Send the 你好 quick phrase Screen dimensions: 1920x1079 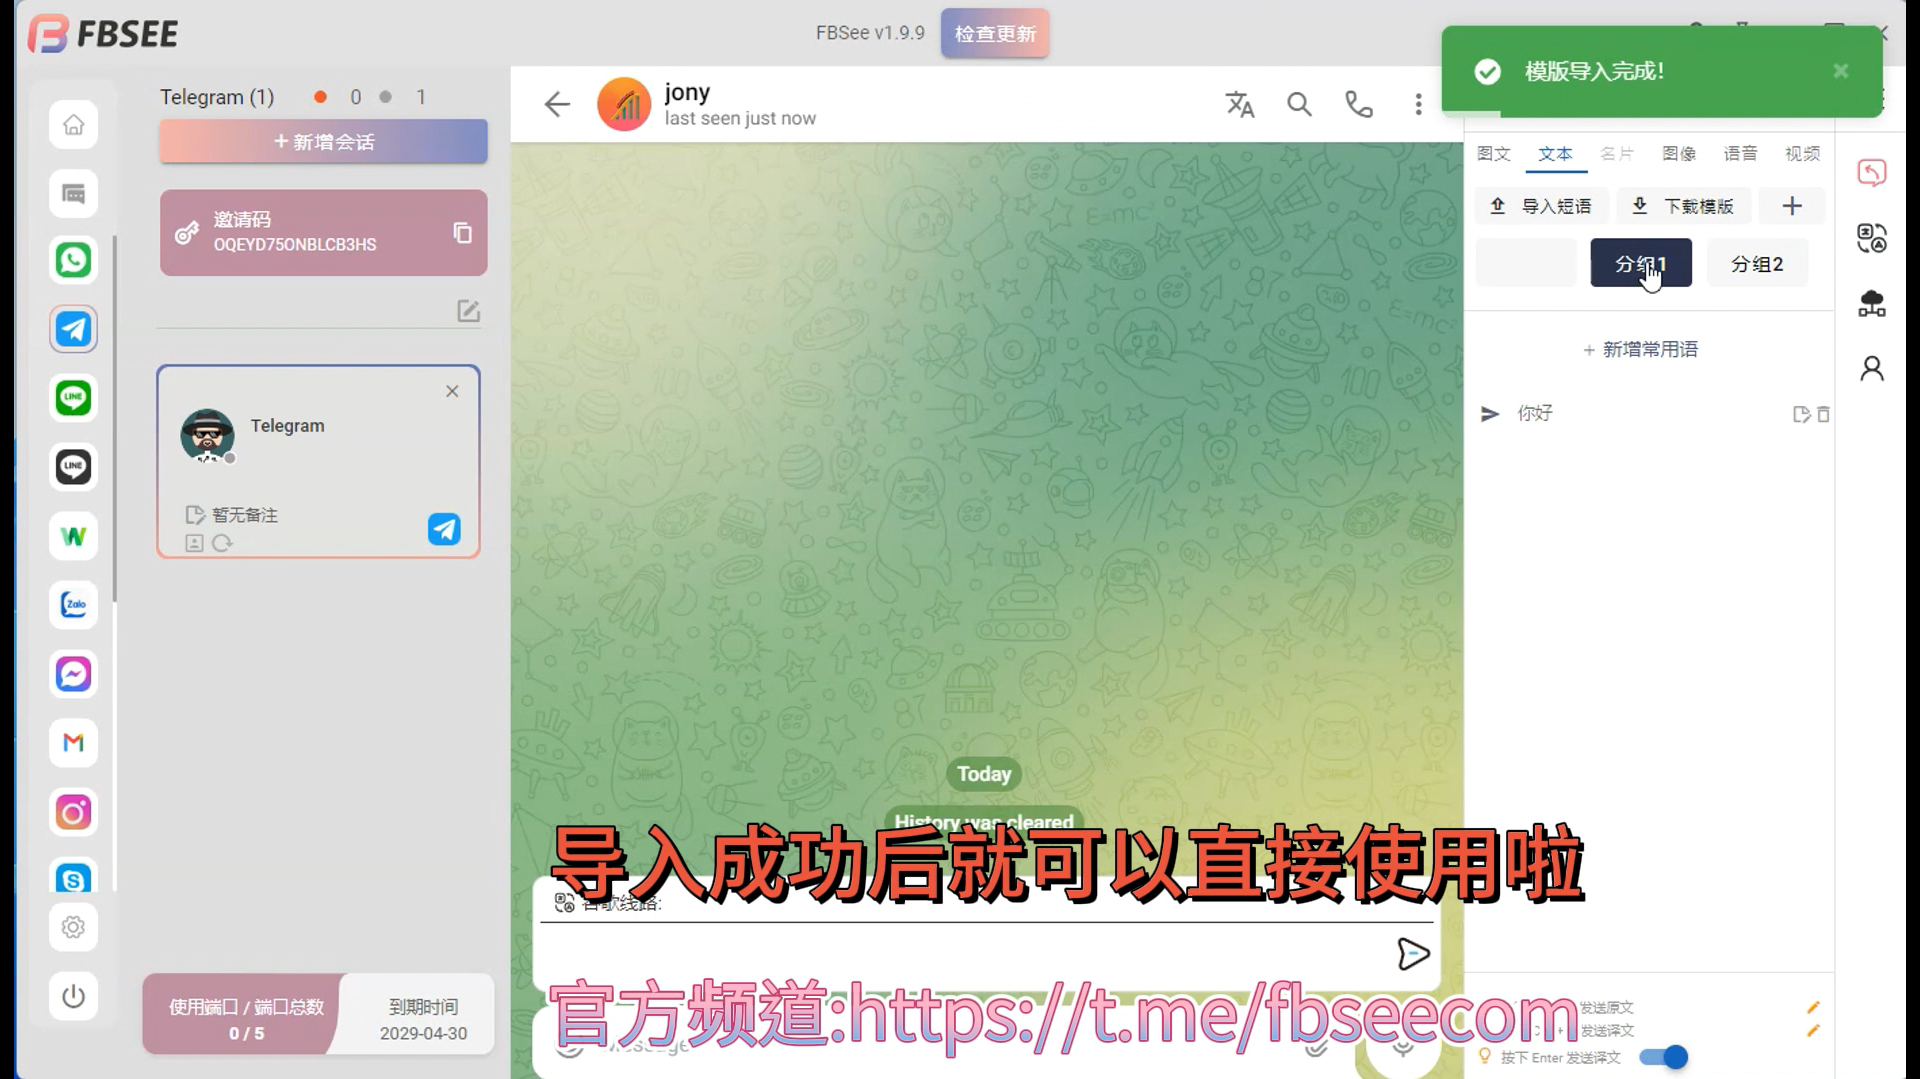click(x=1490, y=414)
